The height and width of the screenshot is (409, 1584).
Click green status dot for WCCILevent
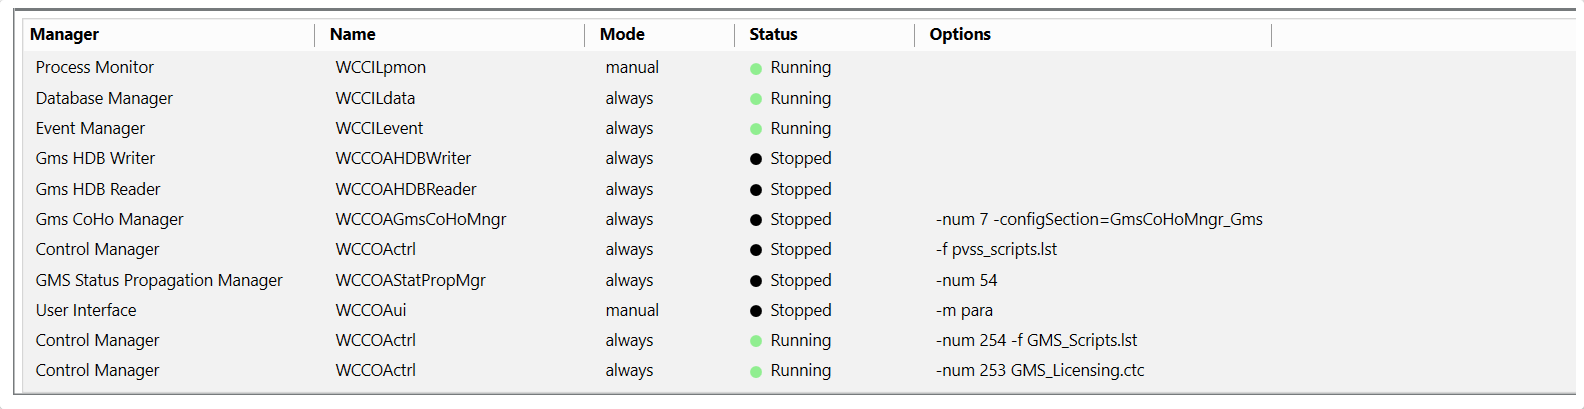point(756,129)
